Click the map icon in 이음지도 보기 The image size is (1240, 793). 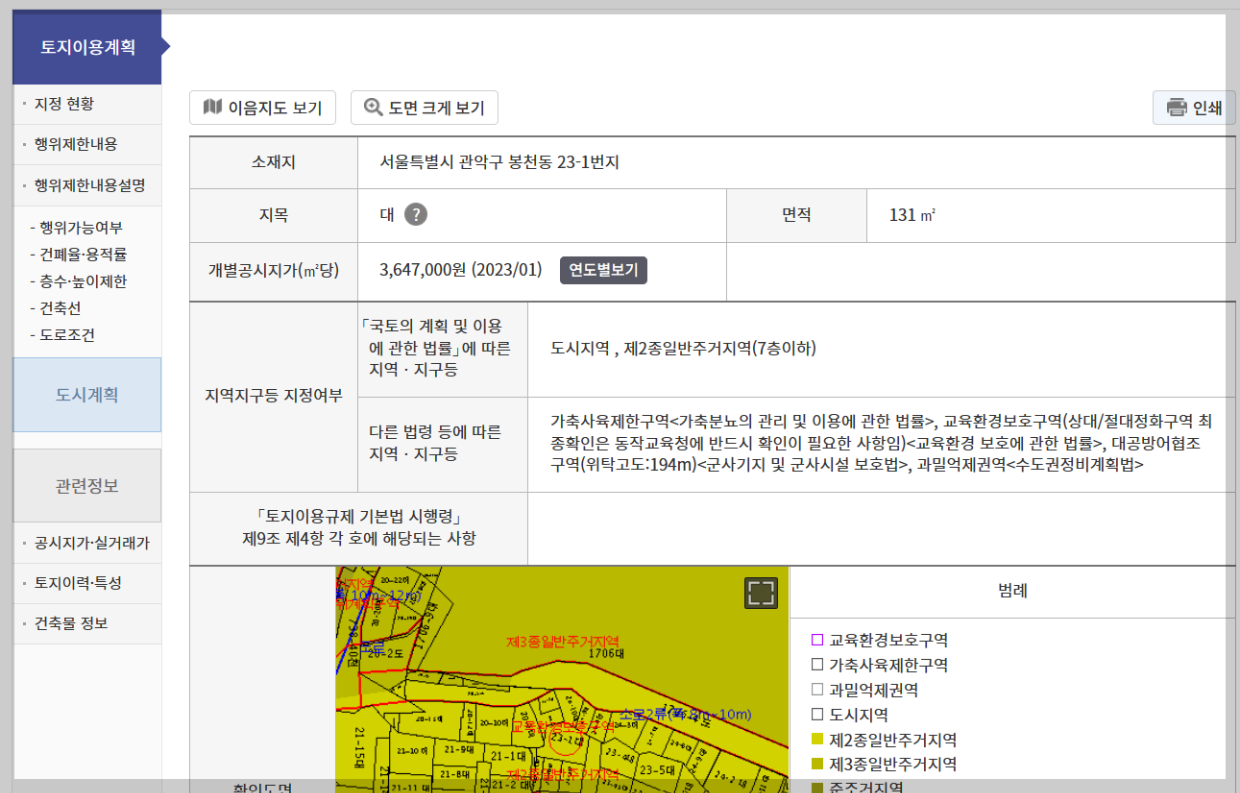[212, 107]
